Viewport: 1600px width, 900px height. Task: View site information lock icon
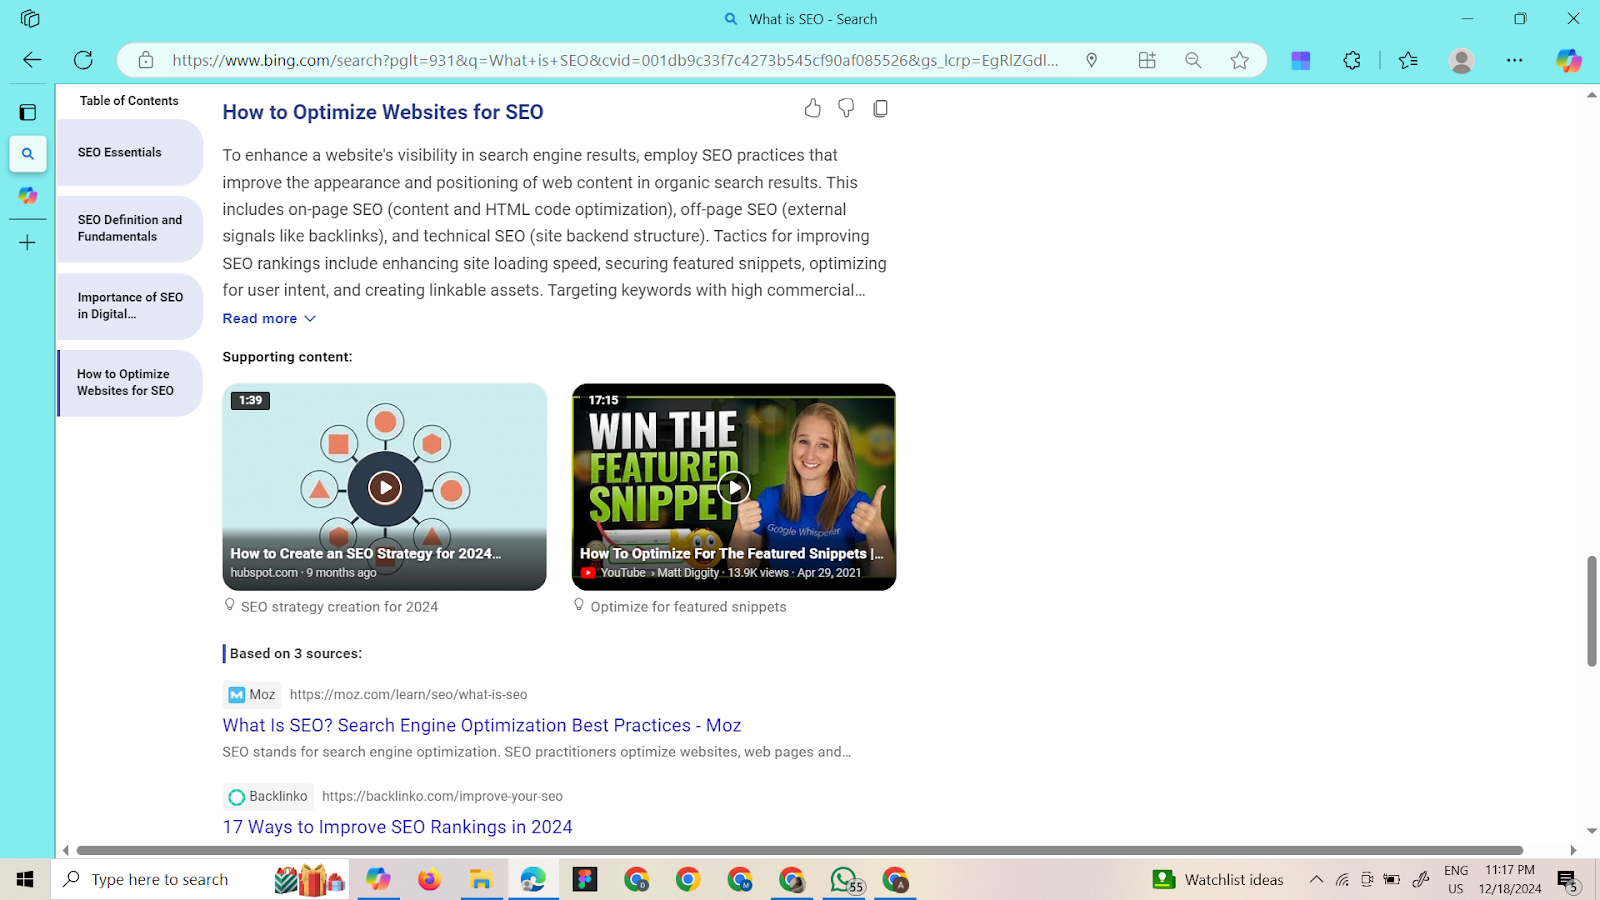click(x=146, y=60)
